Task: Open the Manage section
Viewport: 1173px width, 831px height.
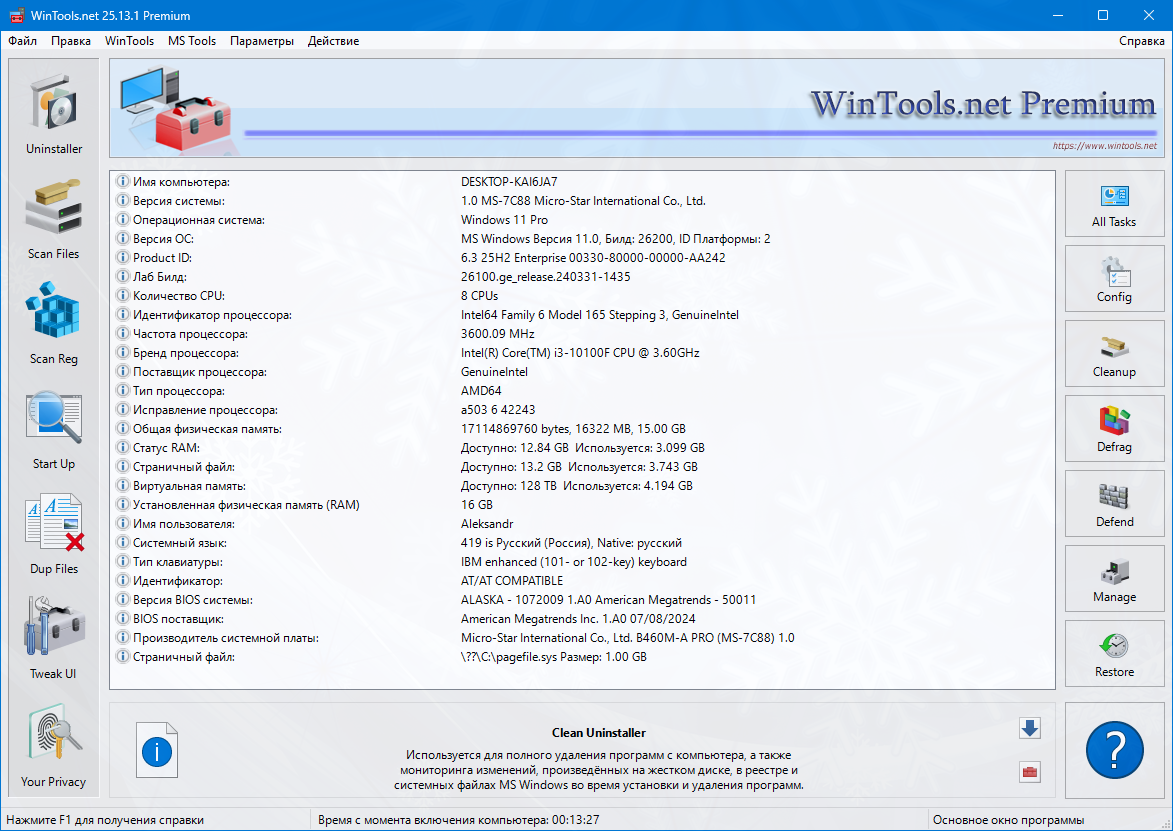Action: (1114, 582)
